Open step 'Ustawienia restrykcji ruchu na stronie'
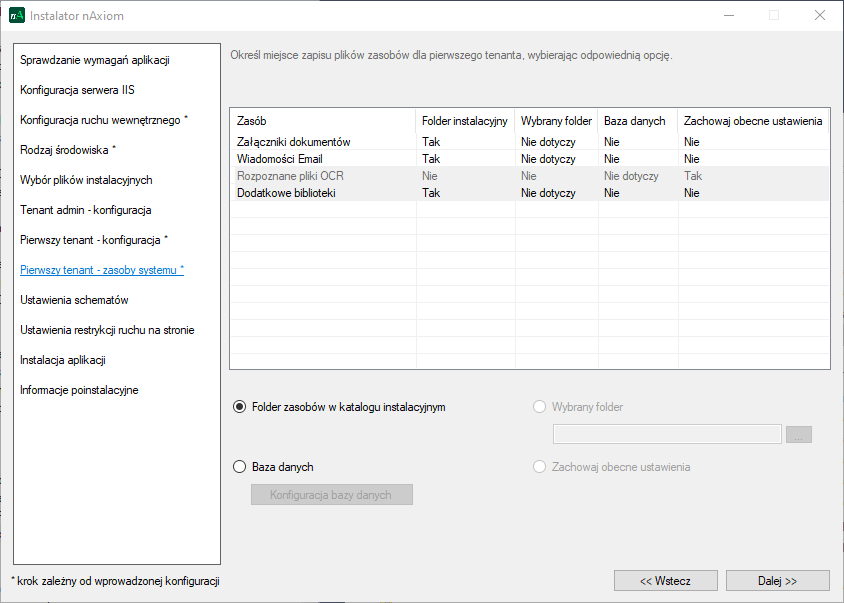844x603 pixels. coord(107,330)
